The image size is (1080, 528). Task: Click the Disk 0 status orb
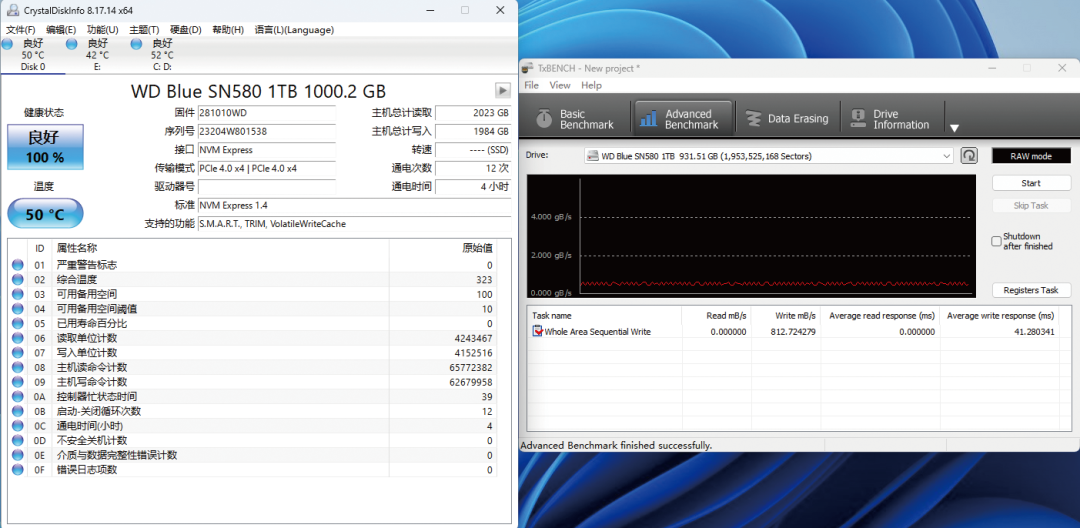(7, 43)
